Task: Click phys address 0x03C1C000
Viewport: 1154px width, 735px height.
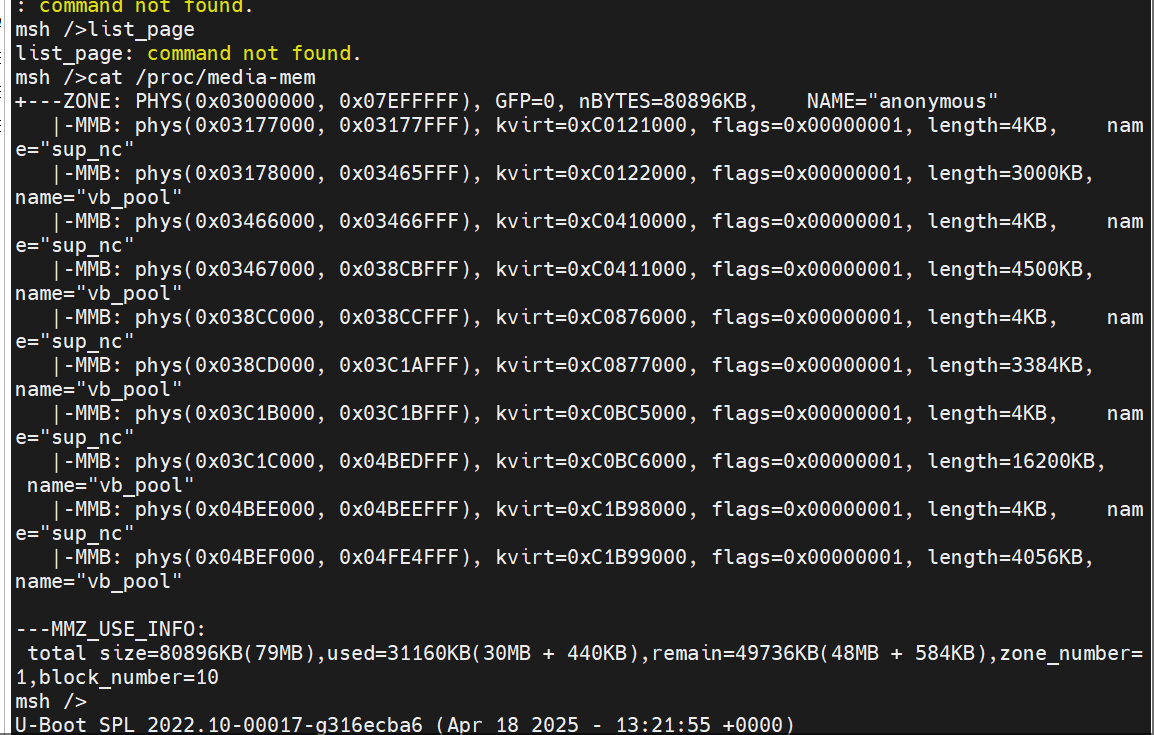Action: [x=255, y=461]
